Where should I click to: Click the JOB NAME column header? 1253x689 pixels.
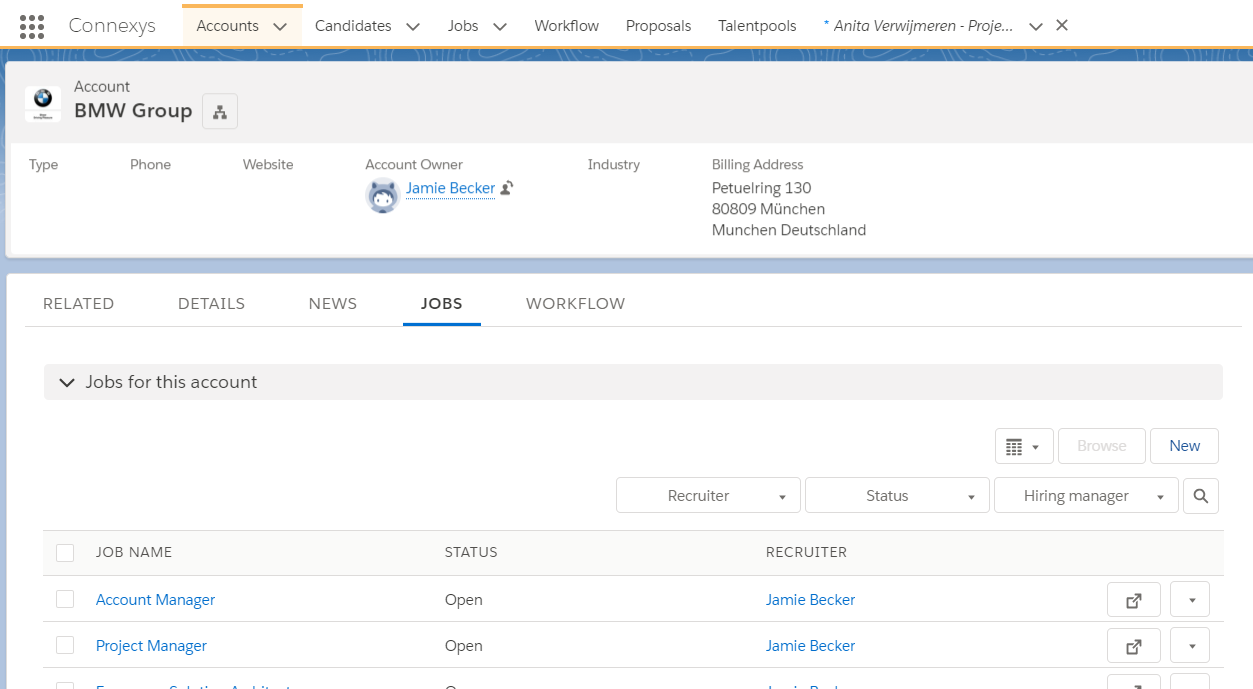tap(134, 552)
